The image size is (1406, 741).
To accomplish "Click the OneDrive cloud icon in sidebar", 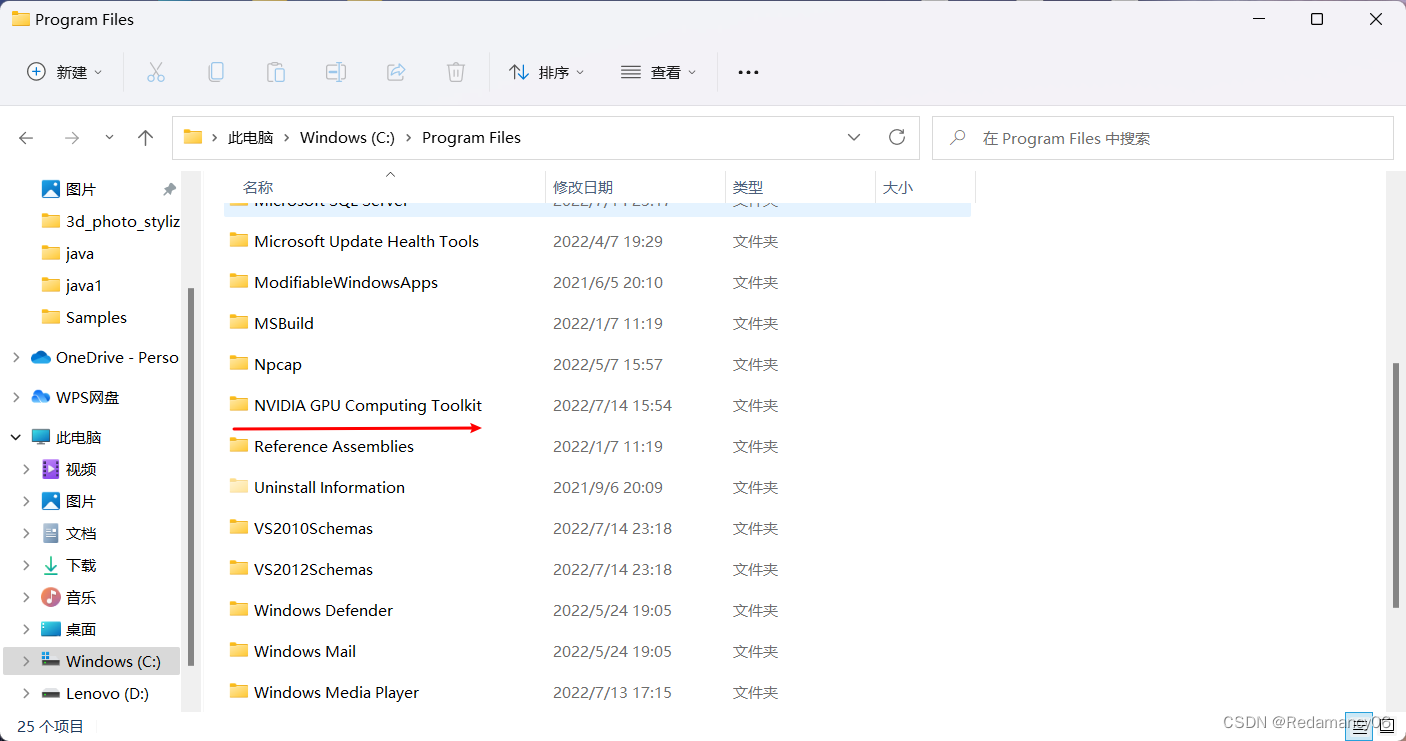I will [41, 357].
